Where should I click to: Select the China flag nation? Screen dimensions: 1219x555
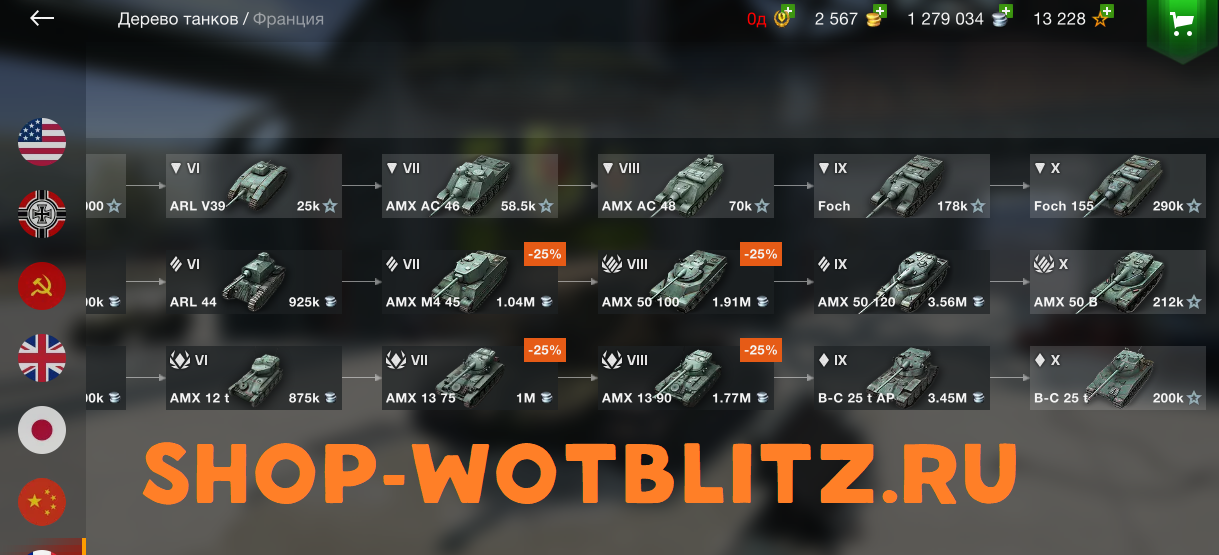(x=42, y=502)
